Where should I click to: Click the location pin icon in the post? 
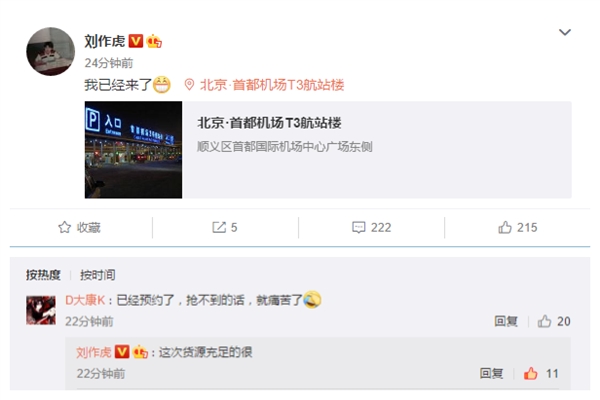tap(189, 85)
